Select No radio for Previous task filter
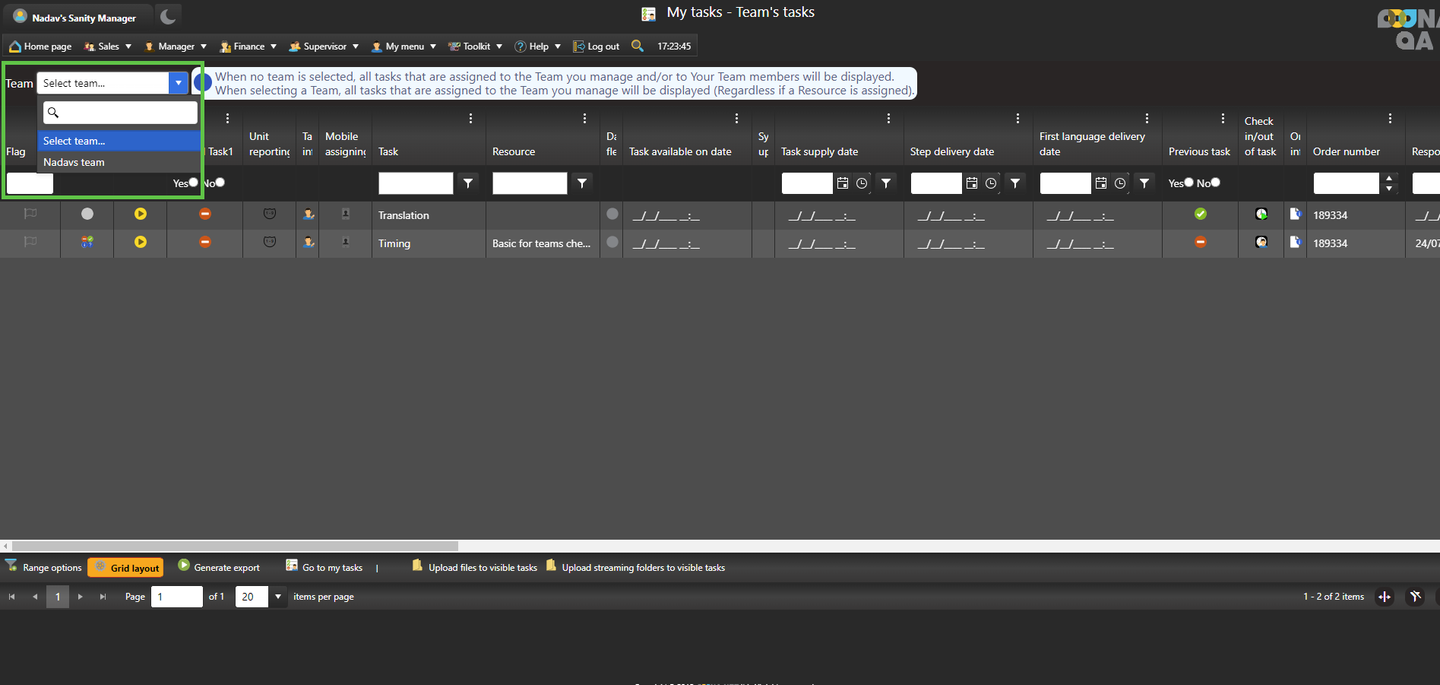This screenshot has width=1440, height=685. coord(1215,183)
